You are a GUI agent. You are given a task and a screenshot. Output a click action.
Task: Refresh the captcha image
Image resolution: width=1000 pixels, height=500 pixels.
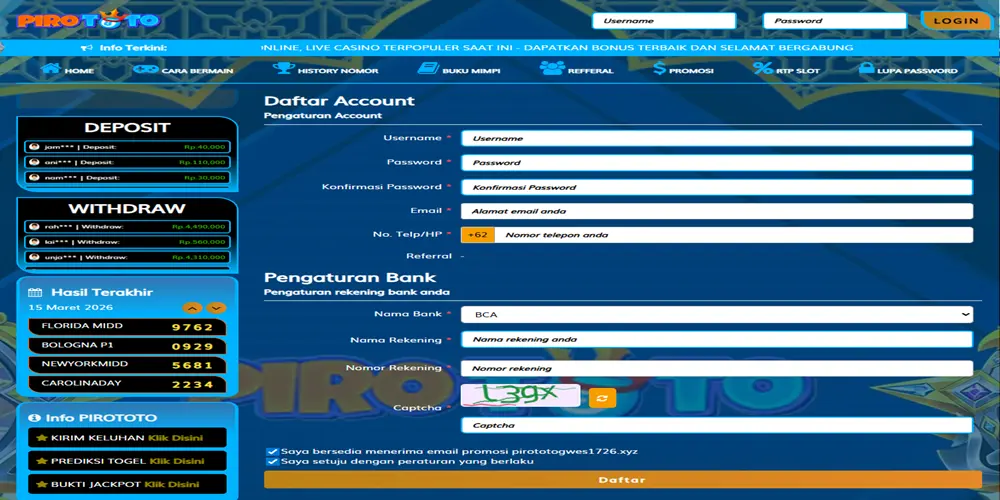click(602, 398)
